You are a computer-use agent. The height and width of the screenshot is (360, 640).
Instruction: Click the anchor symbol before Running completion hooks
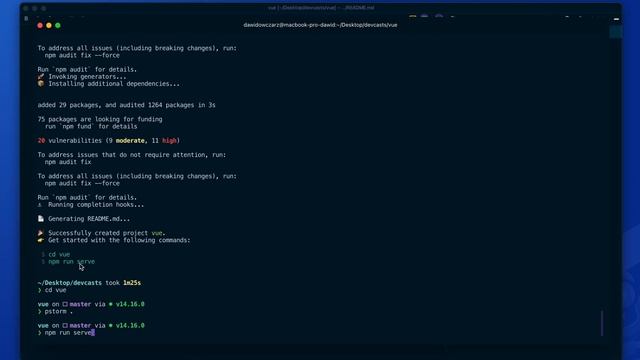tap(40, 204)
